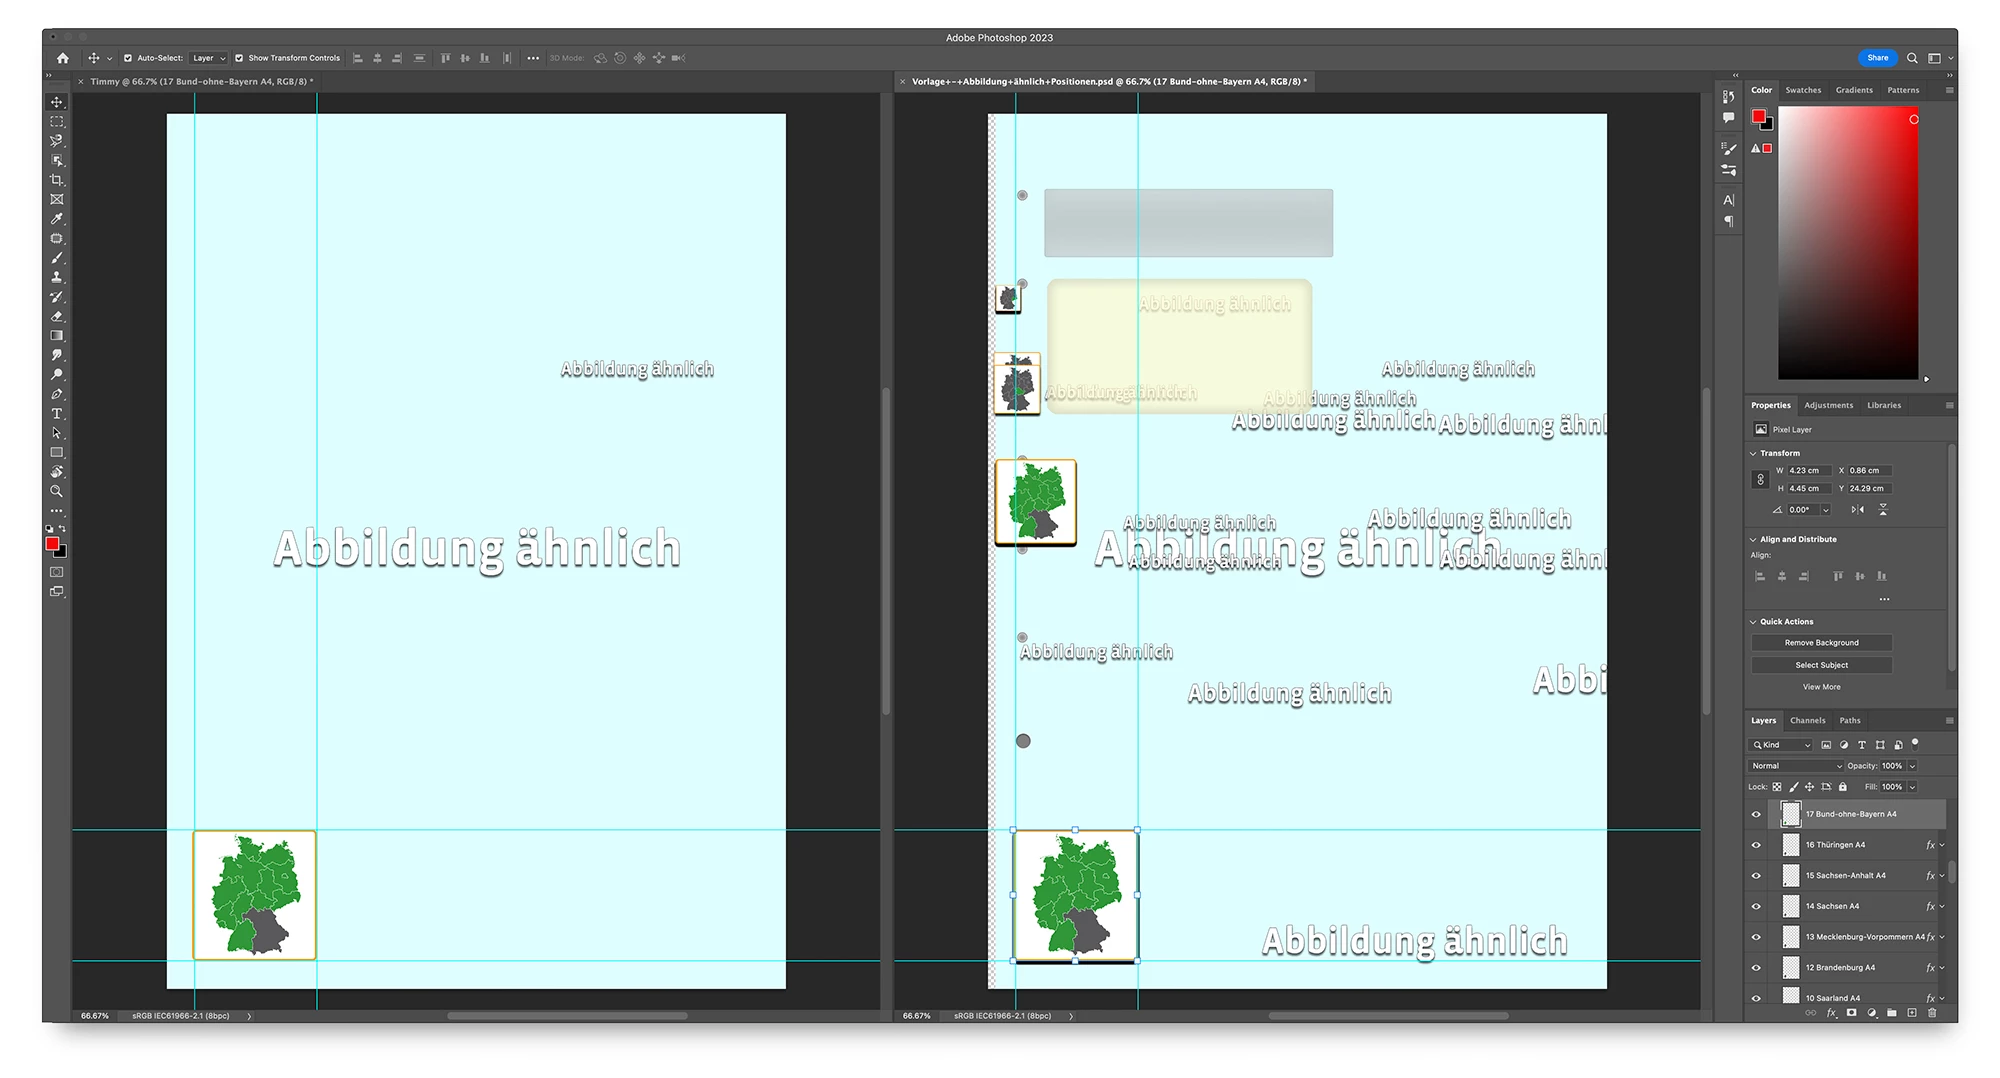The image size is (2000, 1078).
Task: Select the Eraser tool
Action: [57, 316]
